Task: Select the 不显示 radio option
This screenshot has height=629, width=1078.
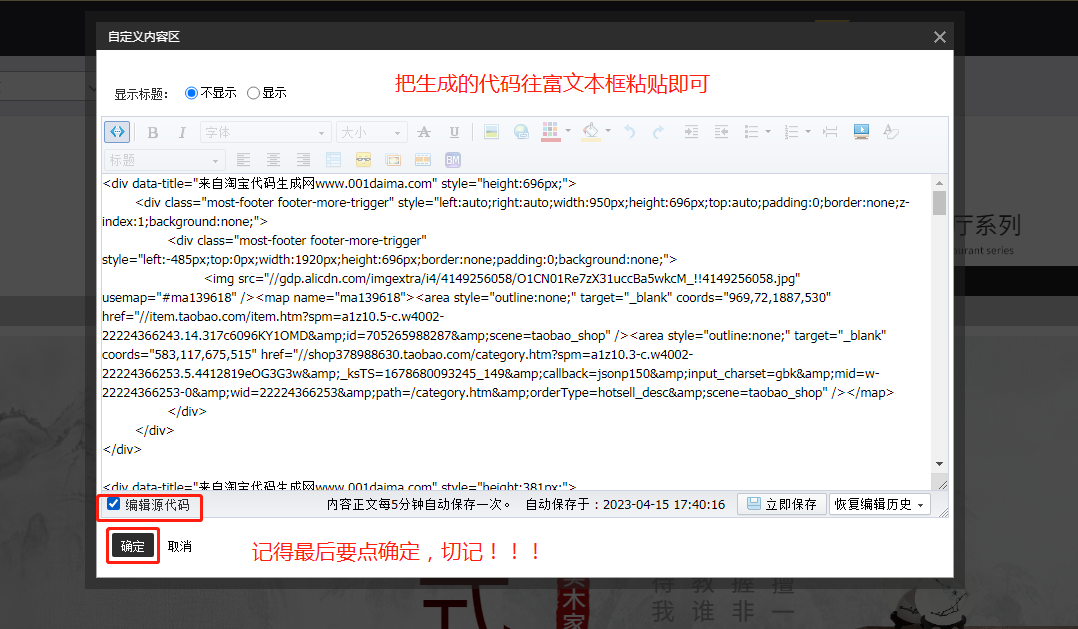Action: click(x=191, y=93)
